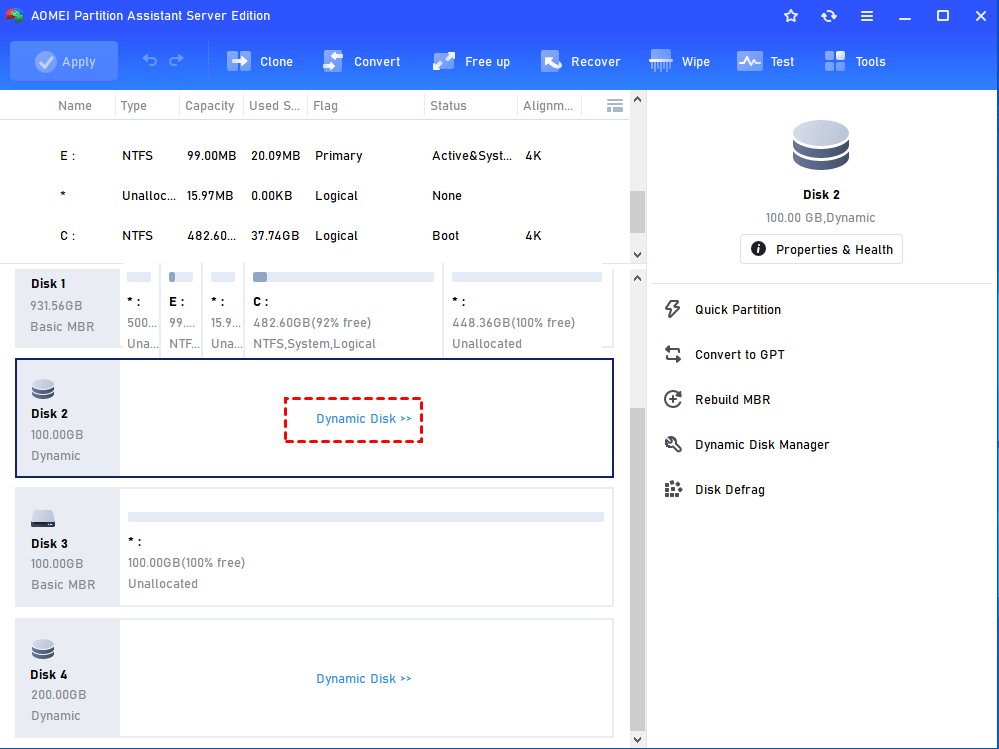
Task: Select the 15.97MB unallocated row
Action: [314, 196]
